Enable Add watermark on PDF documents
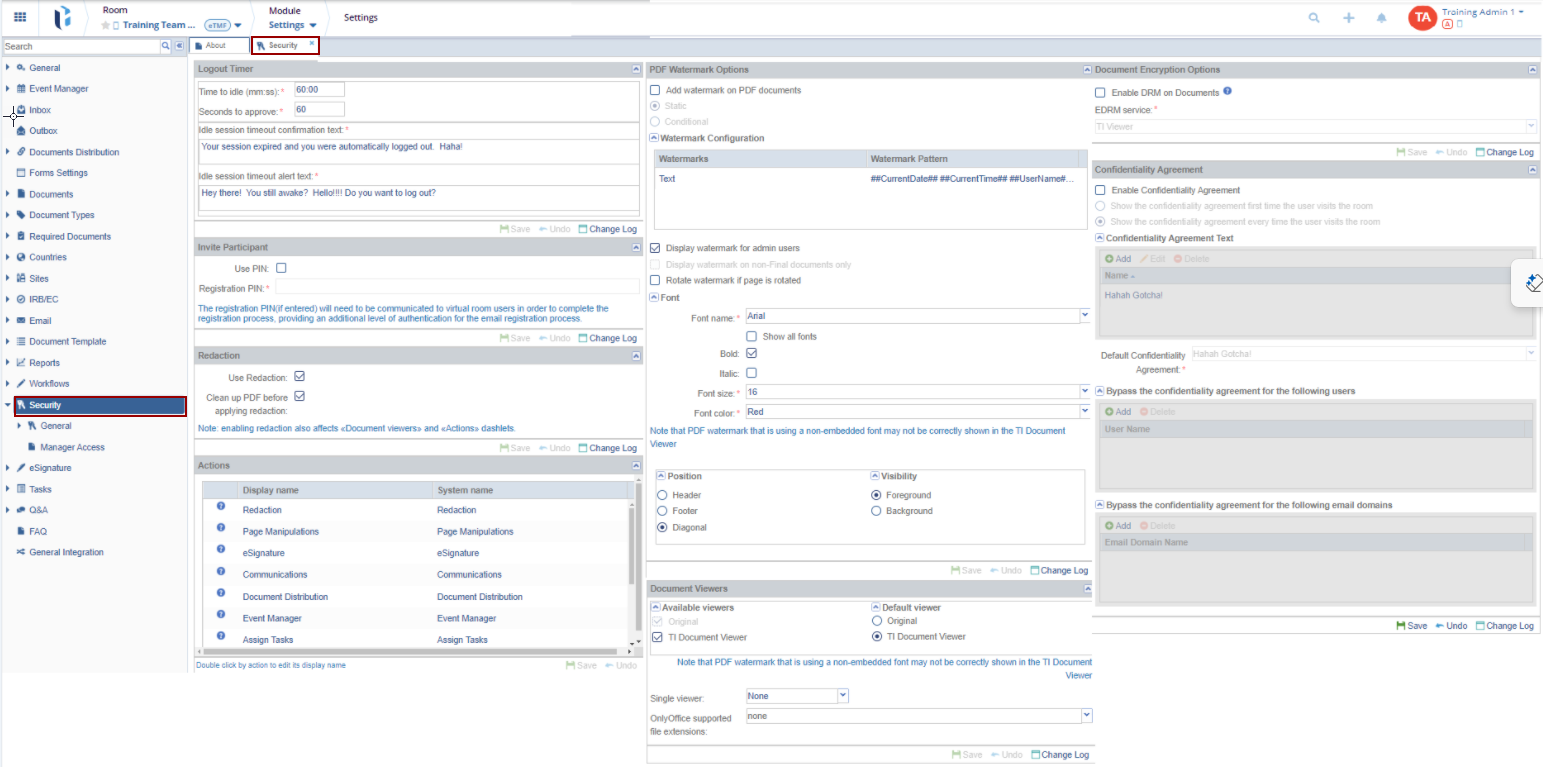The width and height of the screenshot is (1543, 767). tap(655, 90)
